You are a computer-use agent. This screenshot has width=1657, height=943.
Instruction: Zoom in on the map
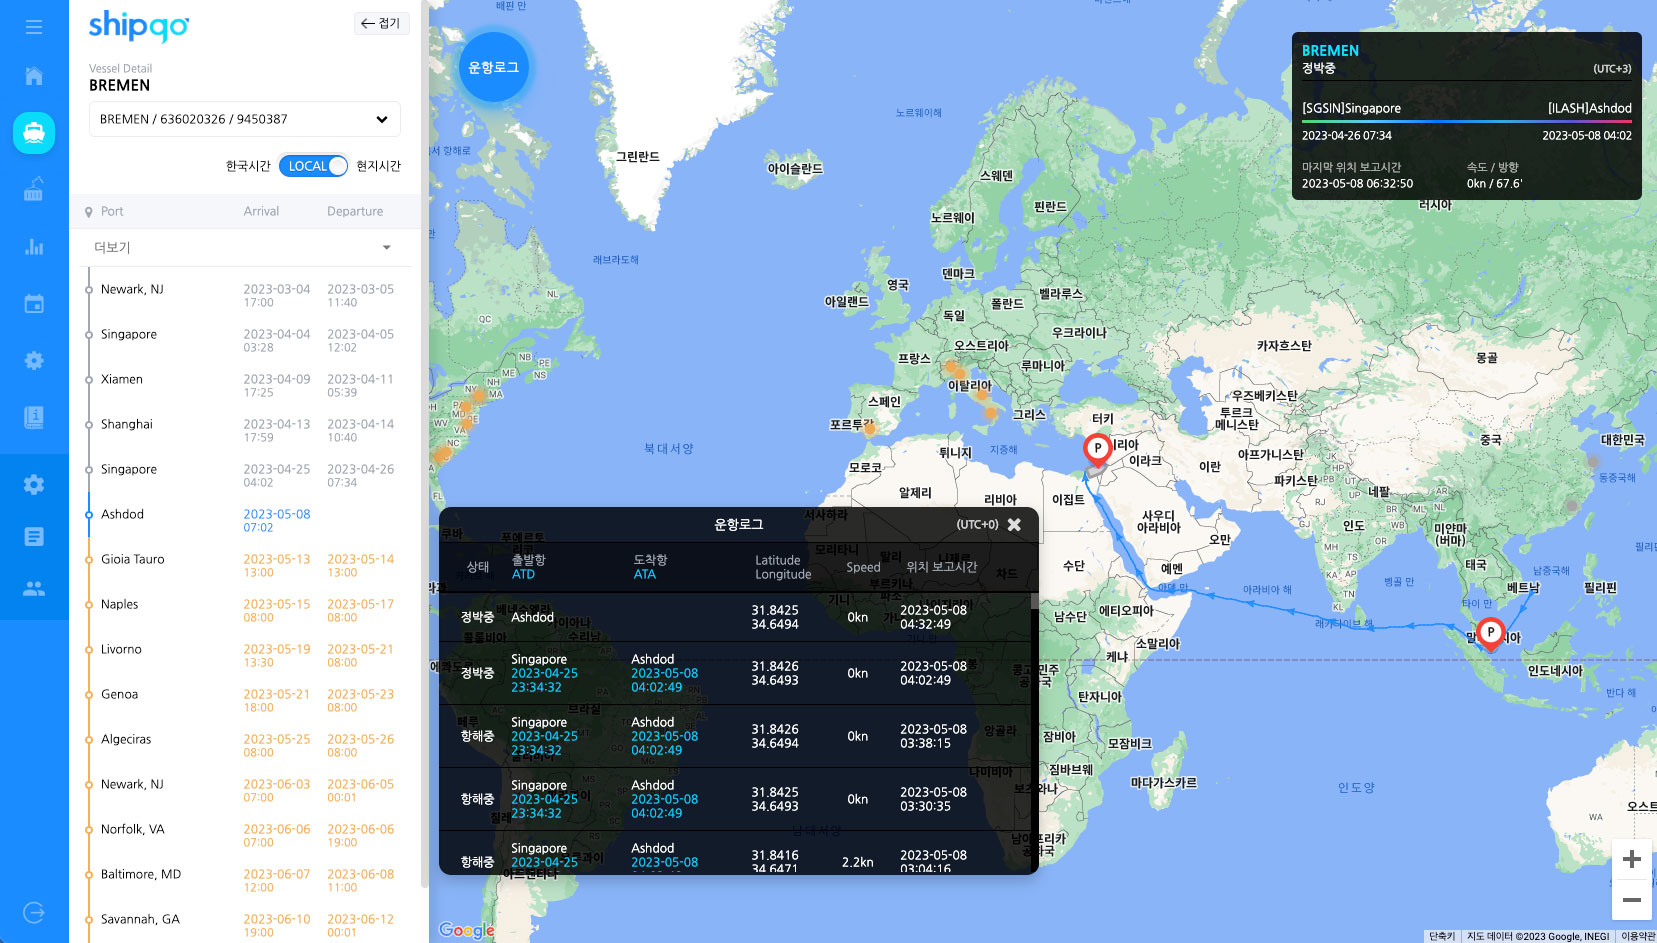click(1631, 859)
